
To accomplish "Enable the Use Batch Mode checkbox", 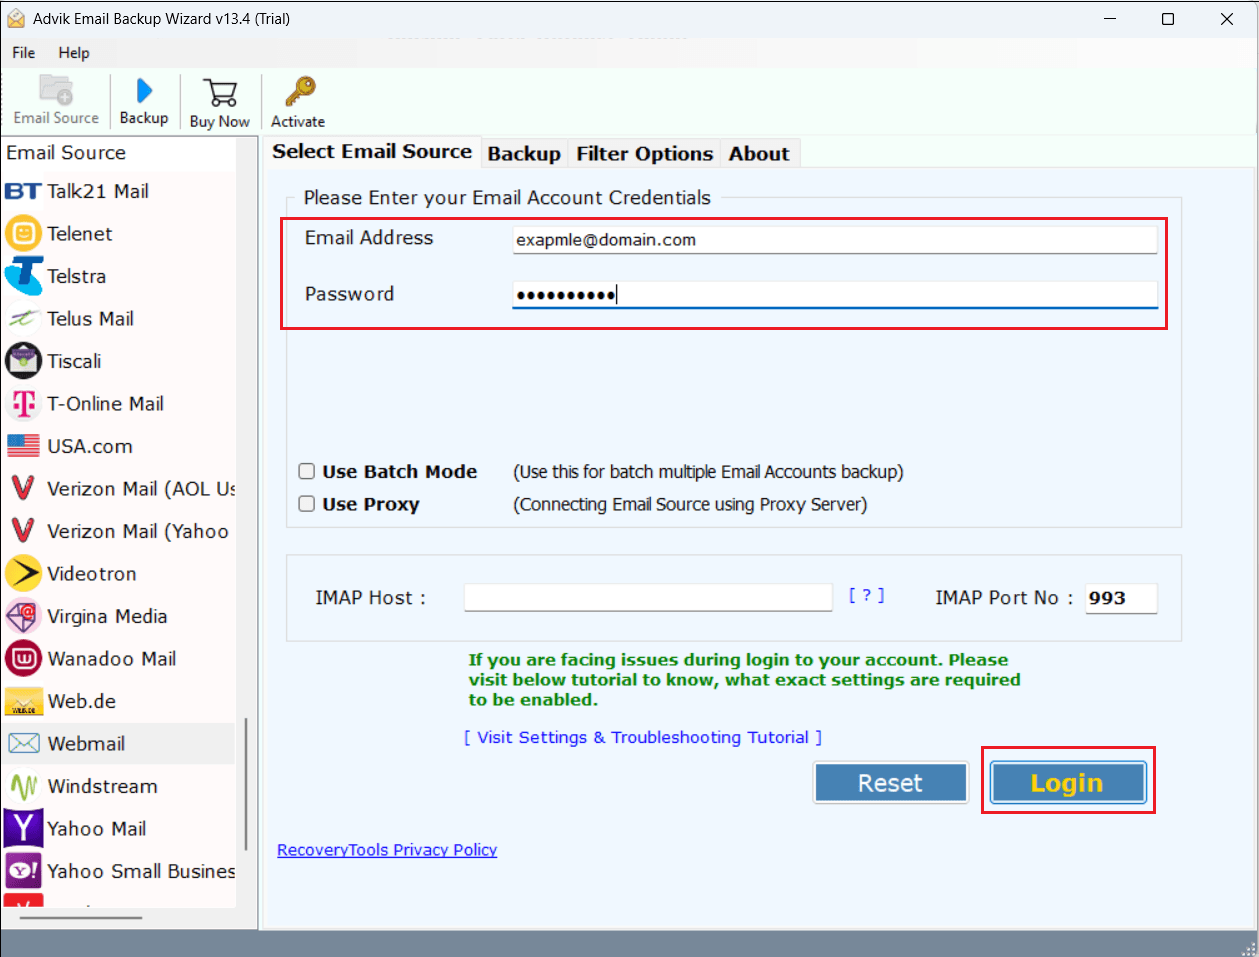I will 307,471.
